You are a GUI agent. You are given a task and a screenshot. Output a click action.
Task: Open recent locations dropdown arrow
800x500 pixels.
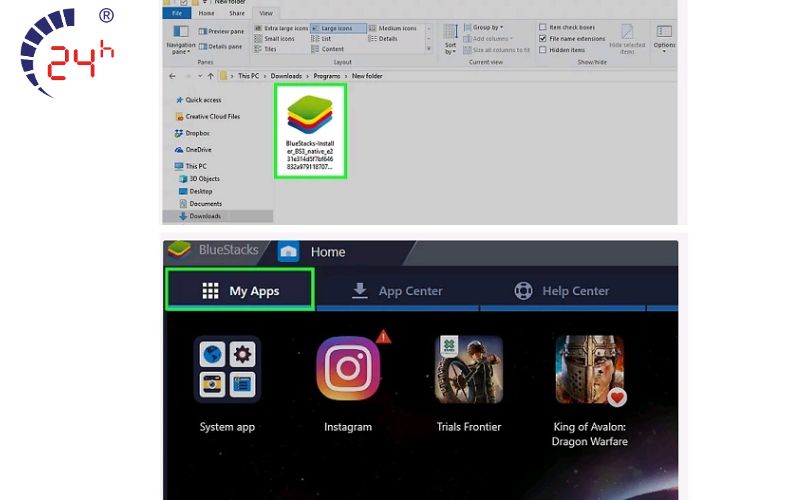pyautogui.click(x=199, y=76)
